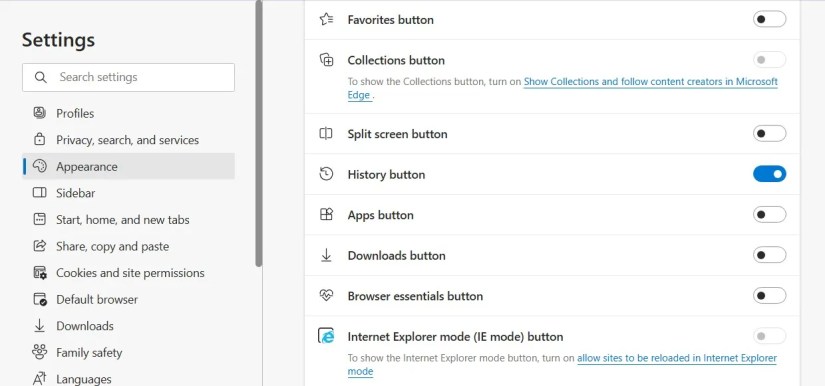Click the Sidebar panel icon

point(39,193)
